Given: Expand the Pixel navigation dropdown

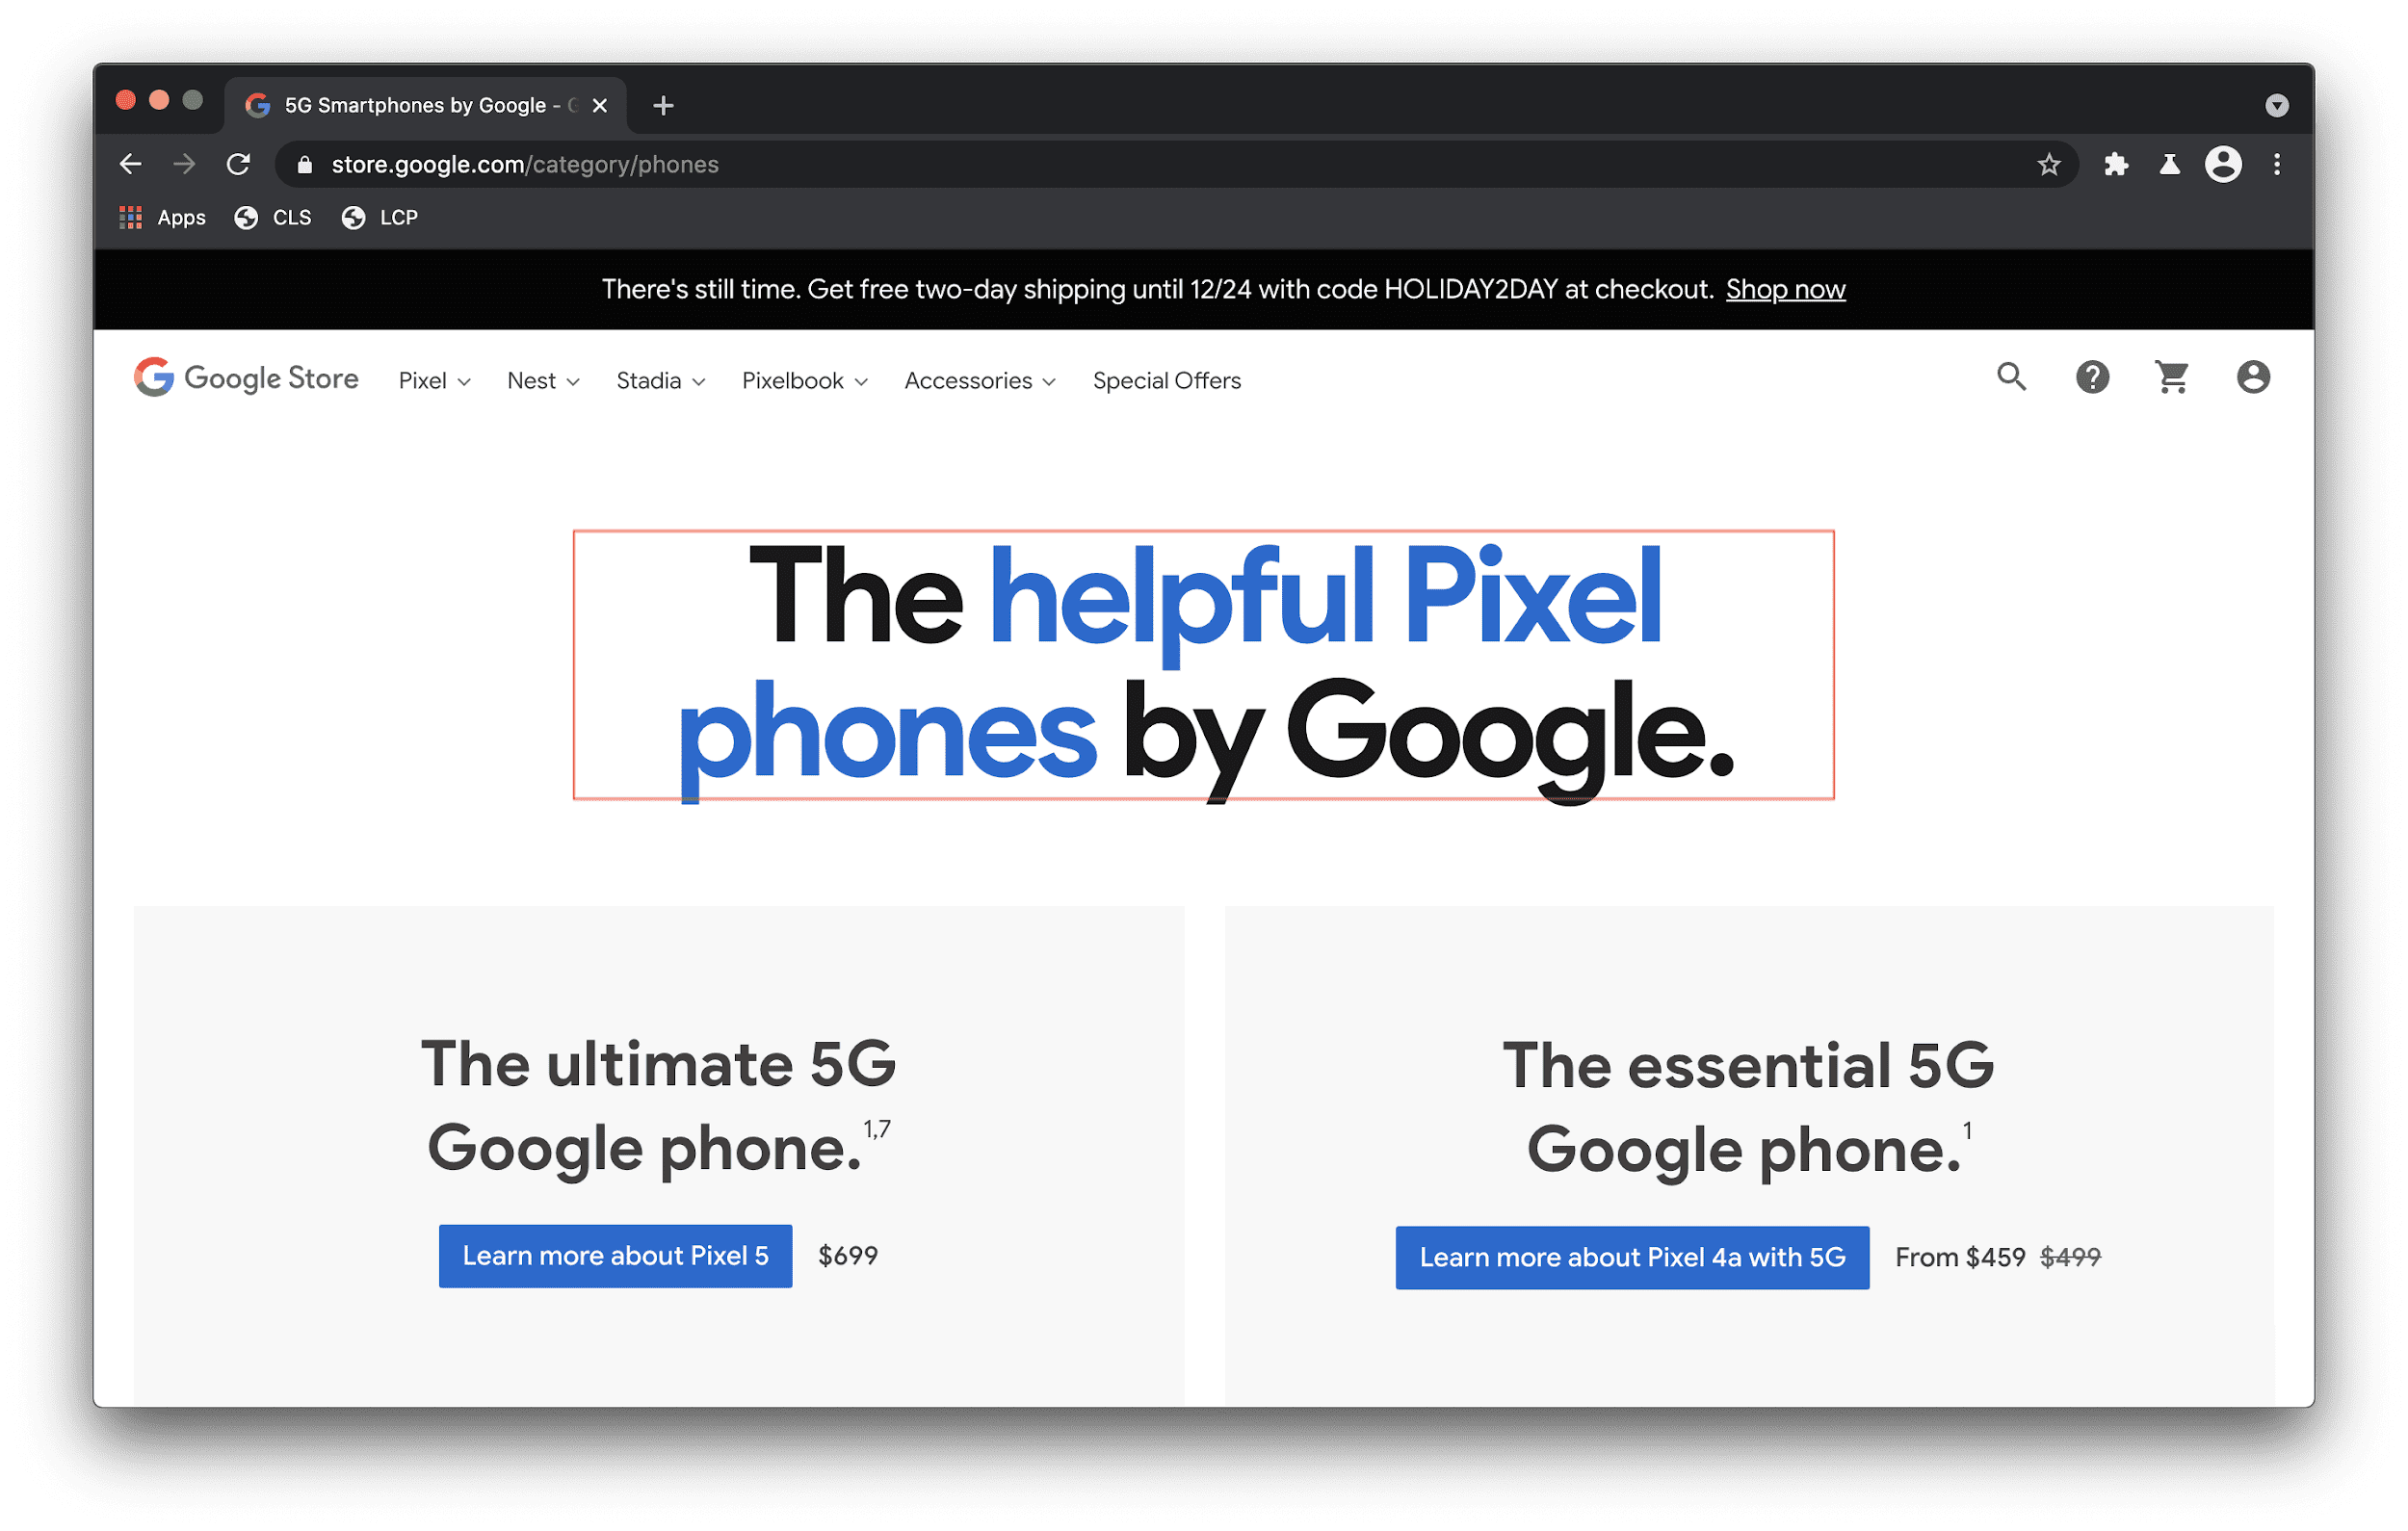Looking at the screenshot, I should (x=433, y=380).
